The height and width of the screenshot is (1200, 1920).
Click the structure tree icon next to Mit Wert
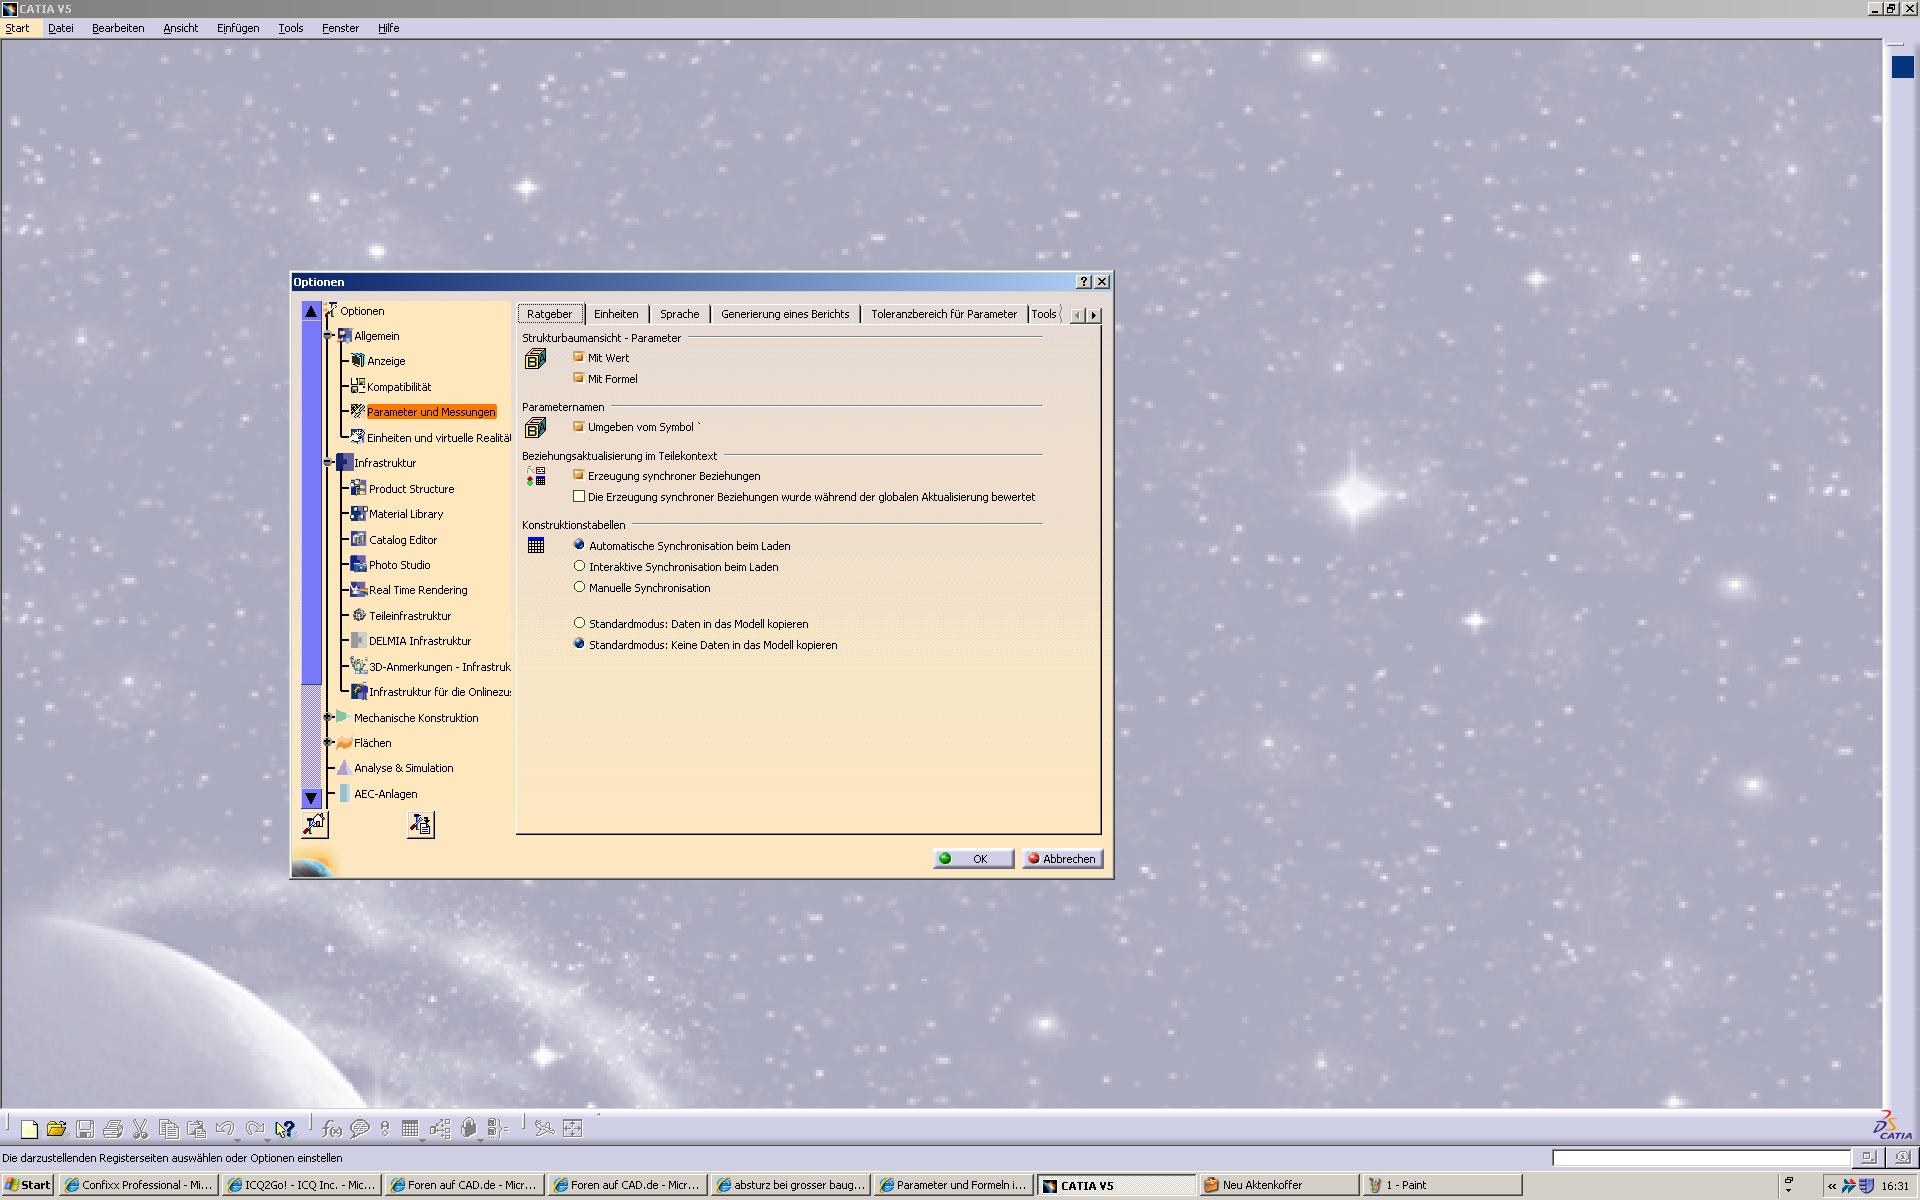tap(535, 359)
